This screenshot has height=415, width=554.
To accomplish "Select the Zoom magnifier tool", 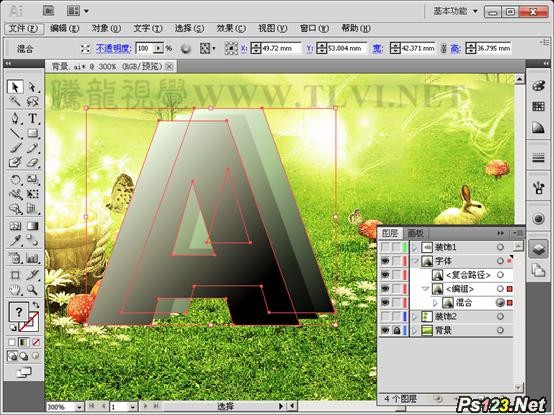I will [x=32, y=290].
